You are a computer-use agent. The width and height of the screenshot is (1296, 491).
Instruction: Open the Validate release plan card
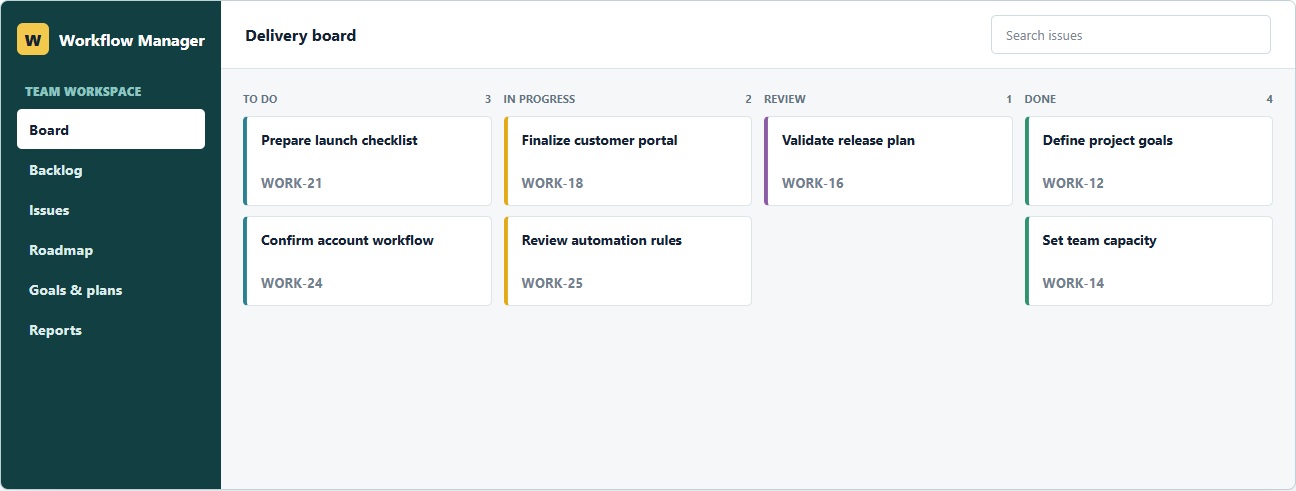point(888,161)
